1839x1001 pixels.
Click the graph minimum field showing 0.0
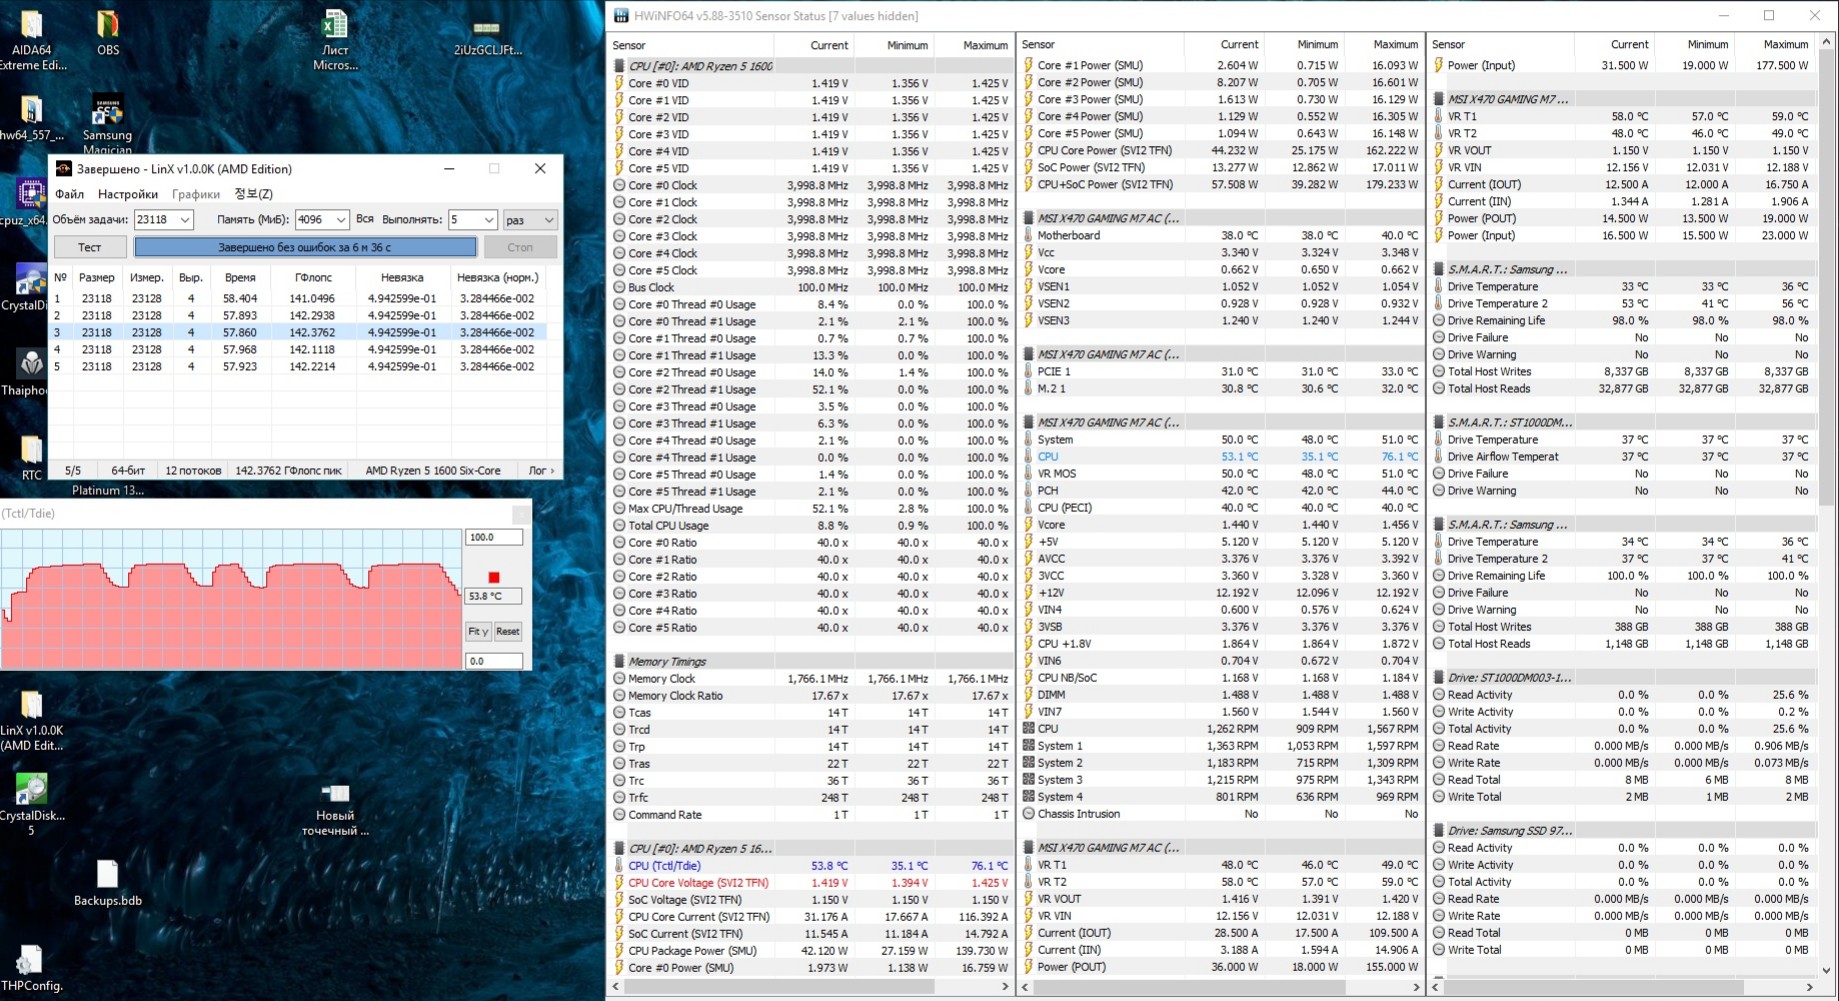click(494, 661)
